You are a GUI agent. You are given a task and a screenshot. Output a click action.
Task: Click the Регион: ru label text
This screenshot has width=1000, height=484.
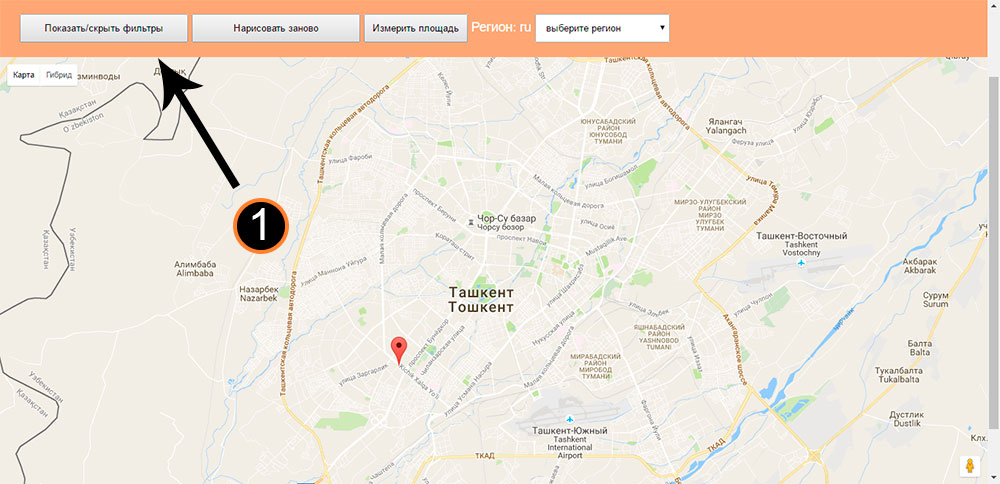[x=501, y=27]
